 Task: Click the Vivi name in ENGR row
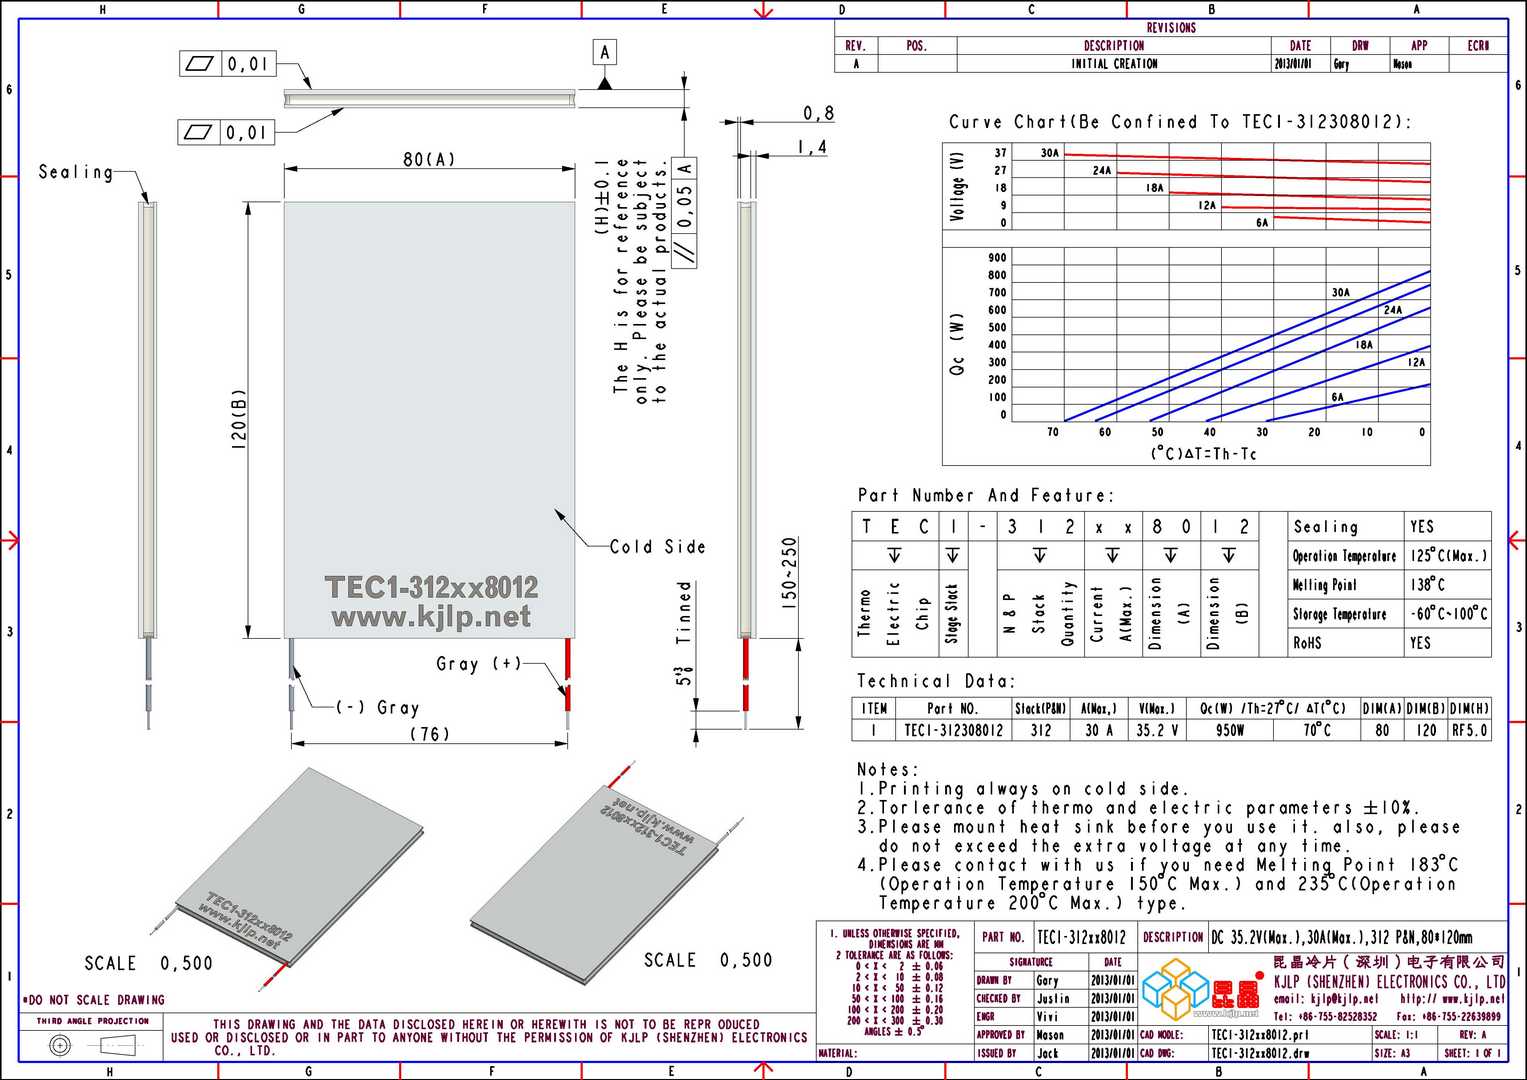click(x=1047, y=1016)
